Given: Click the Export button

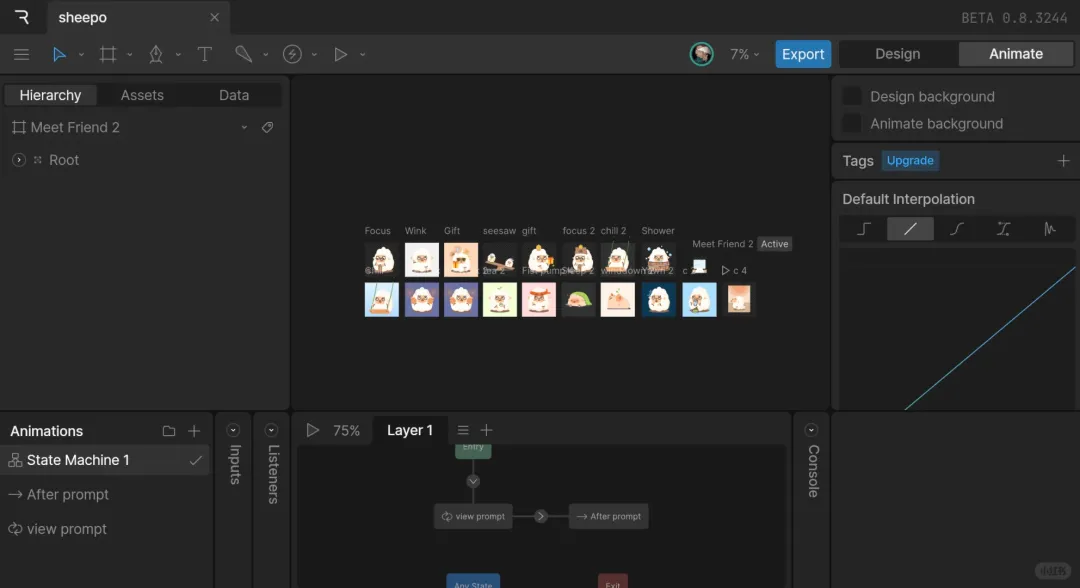Looking at the screenshot, I should pyautogui.click(x=802, y=54).
